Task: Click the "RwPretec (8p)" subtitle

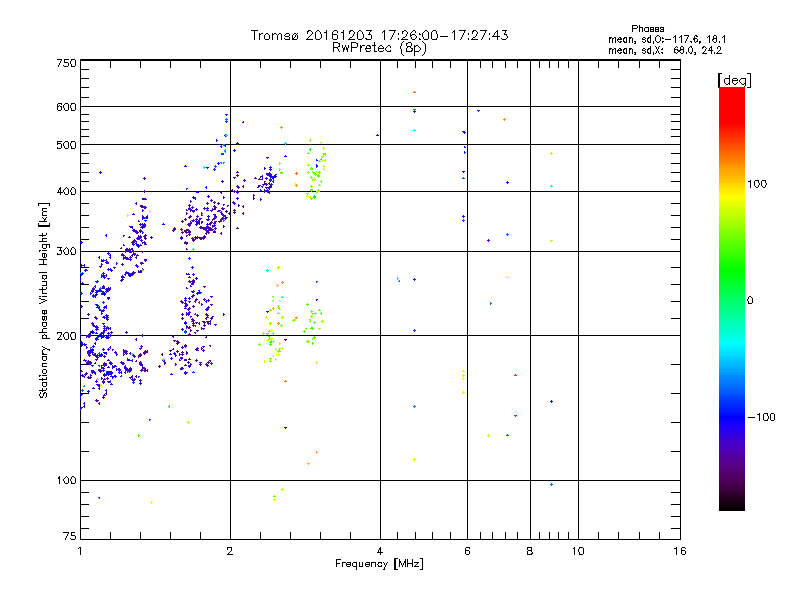Action: click(379, 48)
